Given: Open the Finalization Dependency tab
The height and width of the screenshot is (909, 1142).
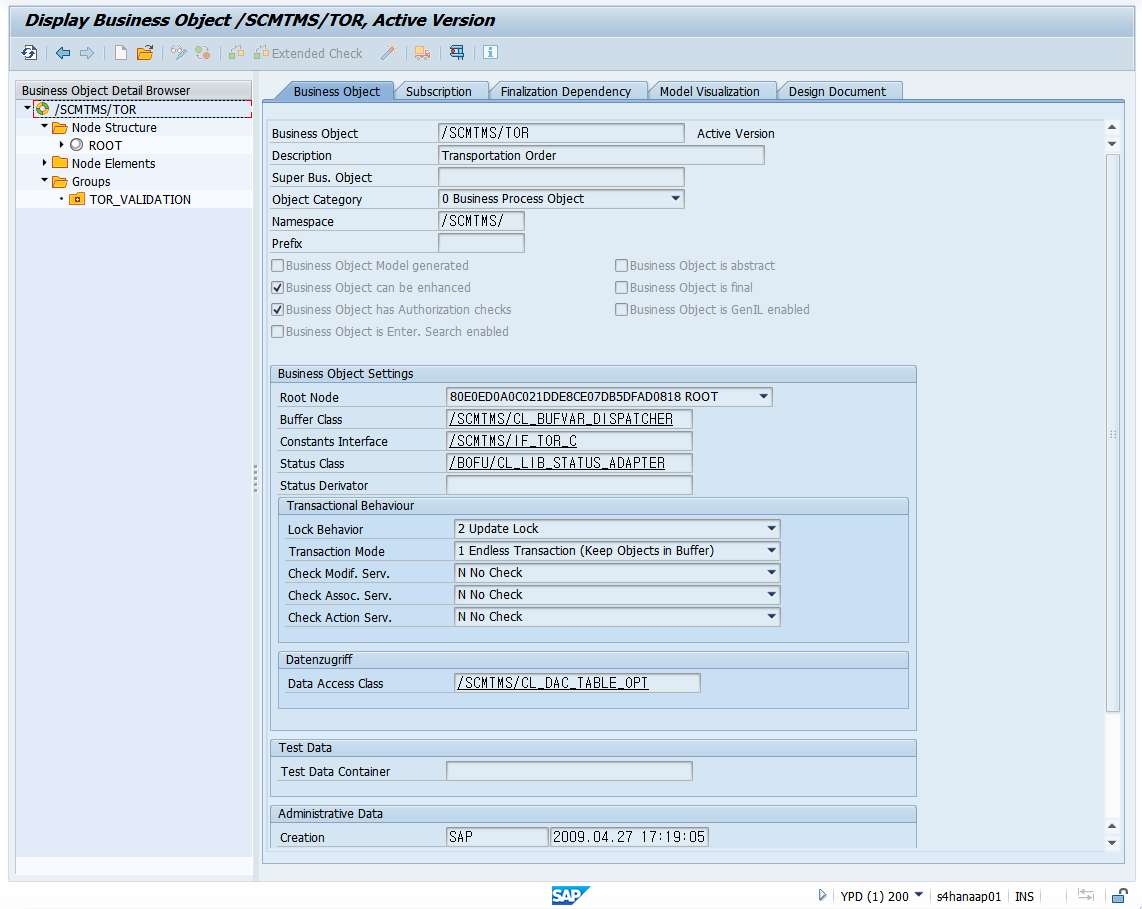Looking at the screenshot, I should coord(566,91).
